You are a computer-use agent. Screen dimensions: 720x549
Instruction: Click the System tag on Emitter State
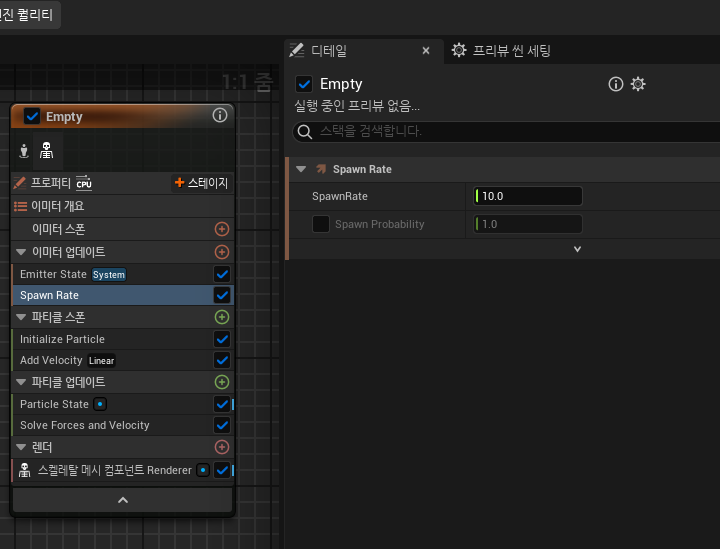(x=108, y=274)
